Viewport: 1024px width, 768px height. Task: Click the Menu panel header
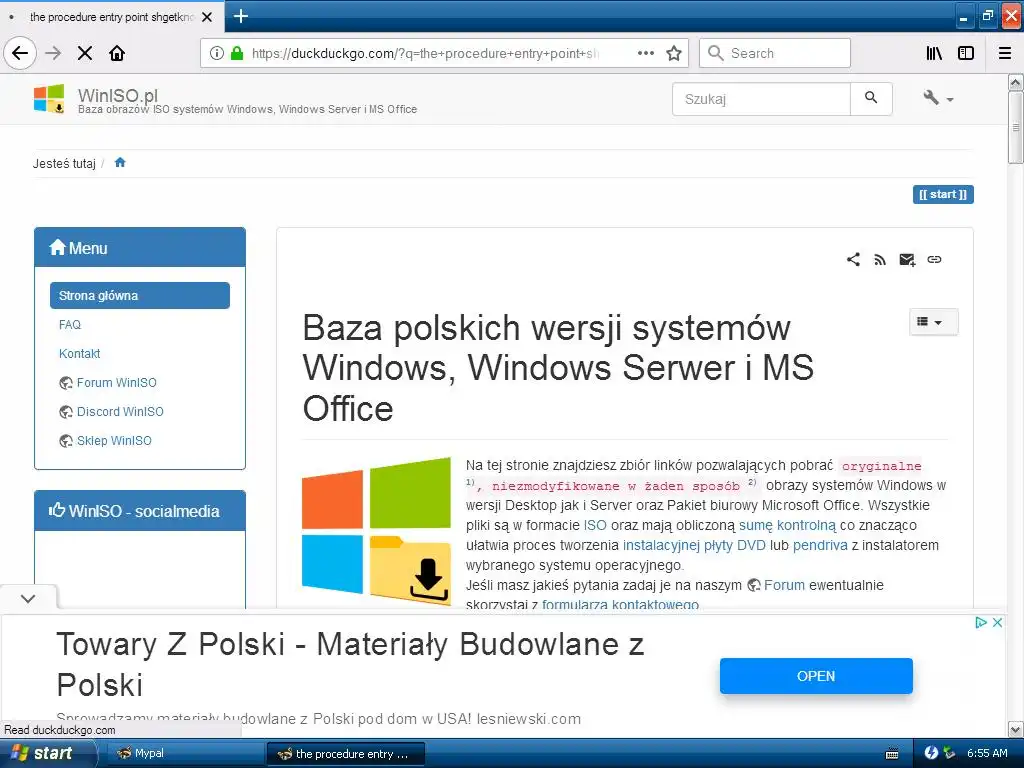(x=140, y=248)
